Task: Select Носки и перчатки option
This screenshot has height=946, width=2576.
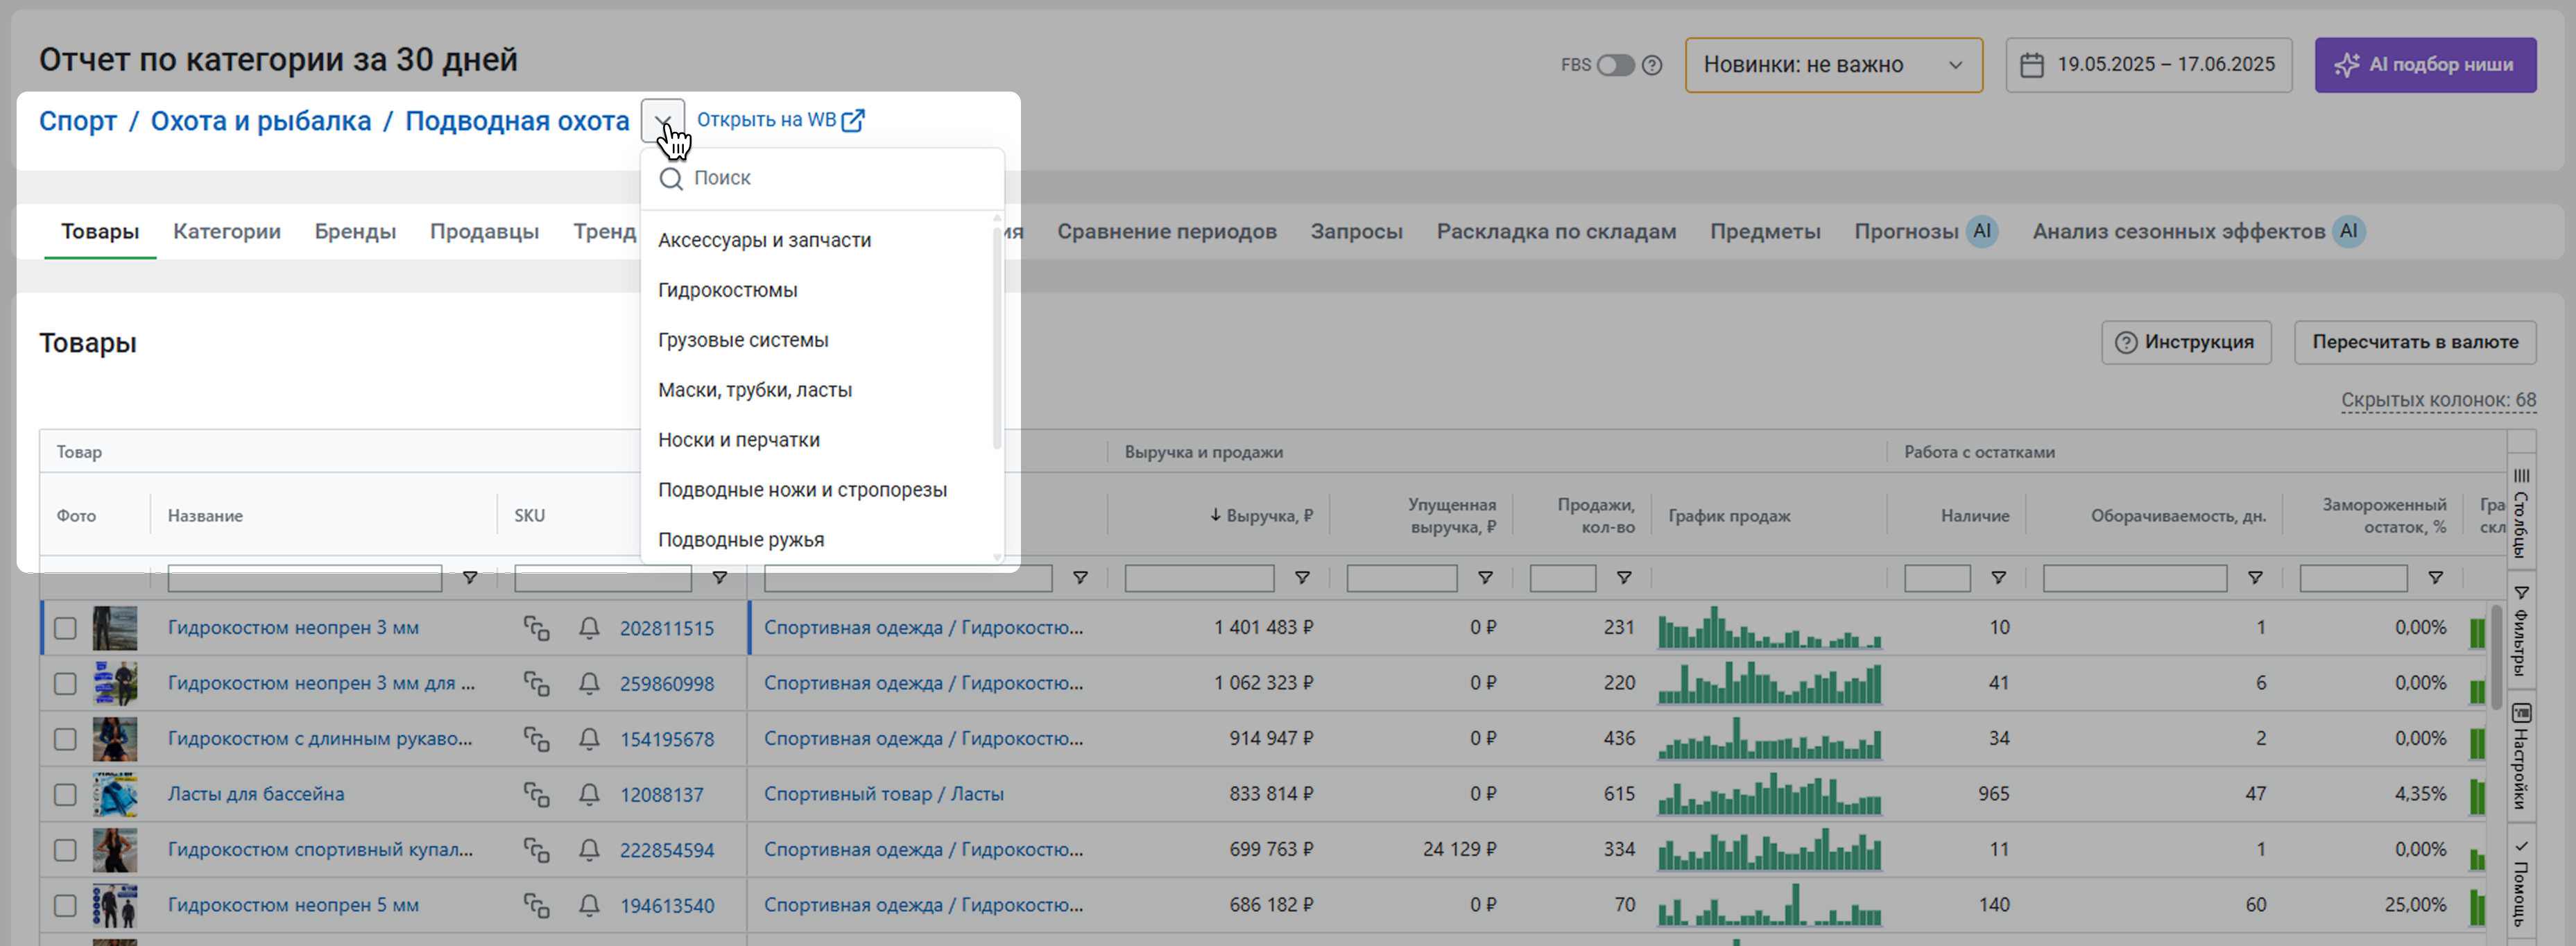Action: click(x=738, y=440)
